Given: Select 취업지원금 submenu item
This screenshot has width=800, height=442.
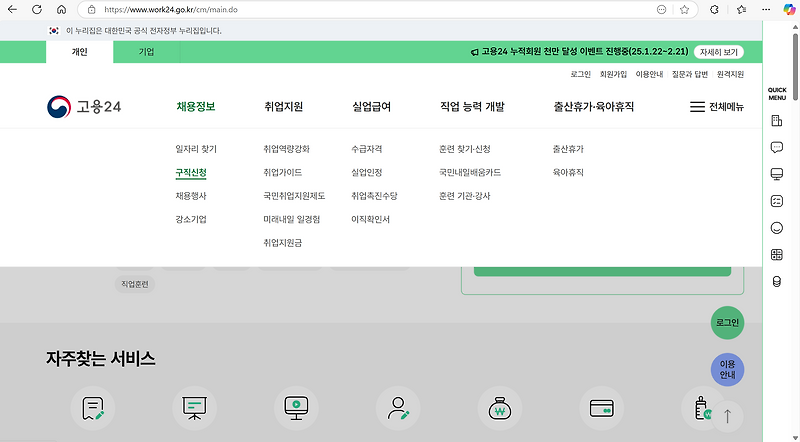Looking at the screenshot, I should 283,243.
